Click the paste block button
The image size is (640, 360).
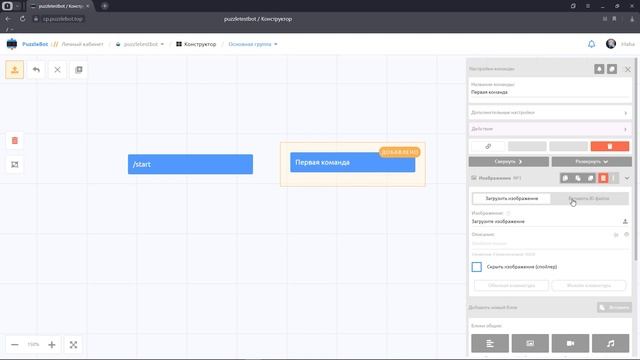tap(614, 307)
